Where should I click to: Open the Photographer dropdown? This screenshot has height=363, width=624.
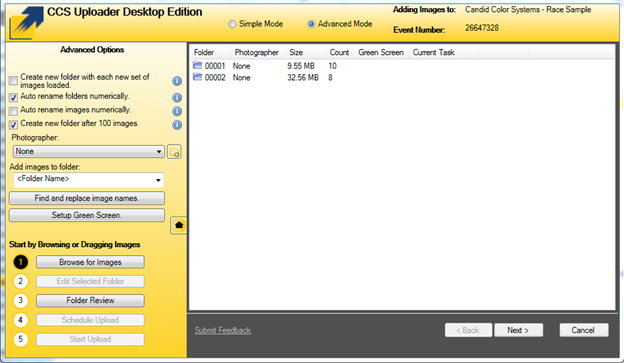tap(89, 151)
